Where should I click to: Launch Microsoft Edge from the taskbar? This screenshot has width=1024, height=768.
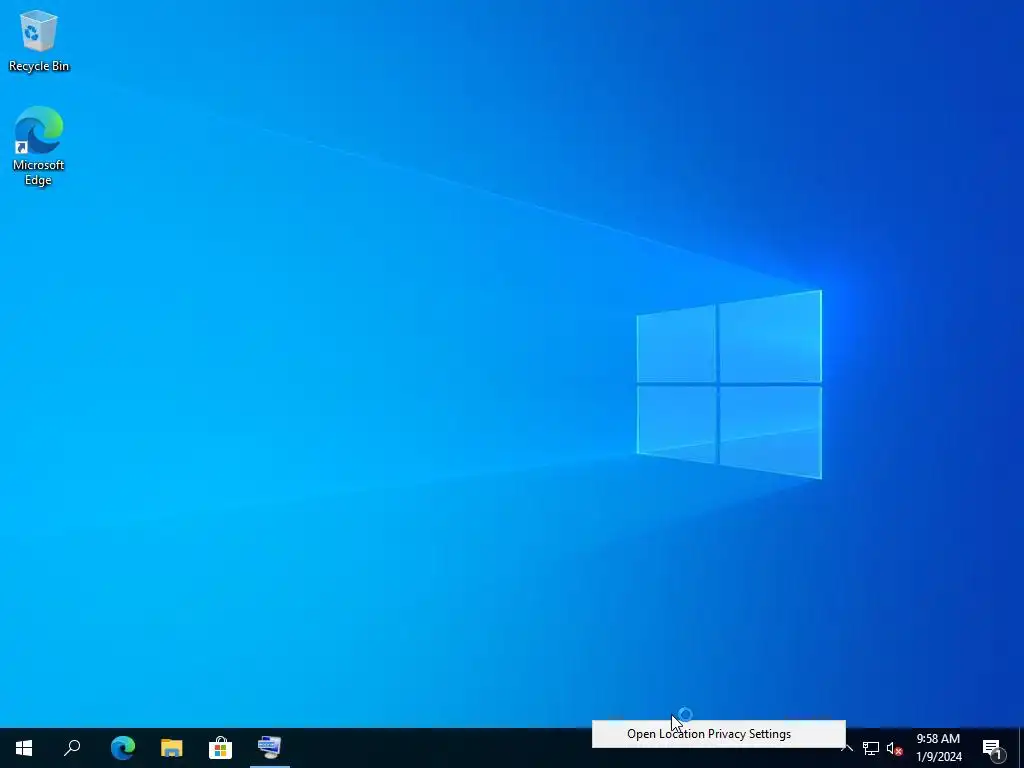[123, 748]
